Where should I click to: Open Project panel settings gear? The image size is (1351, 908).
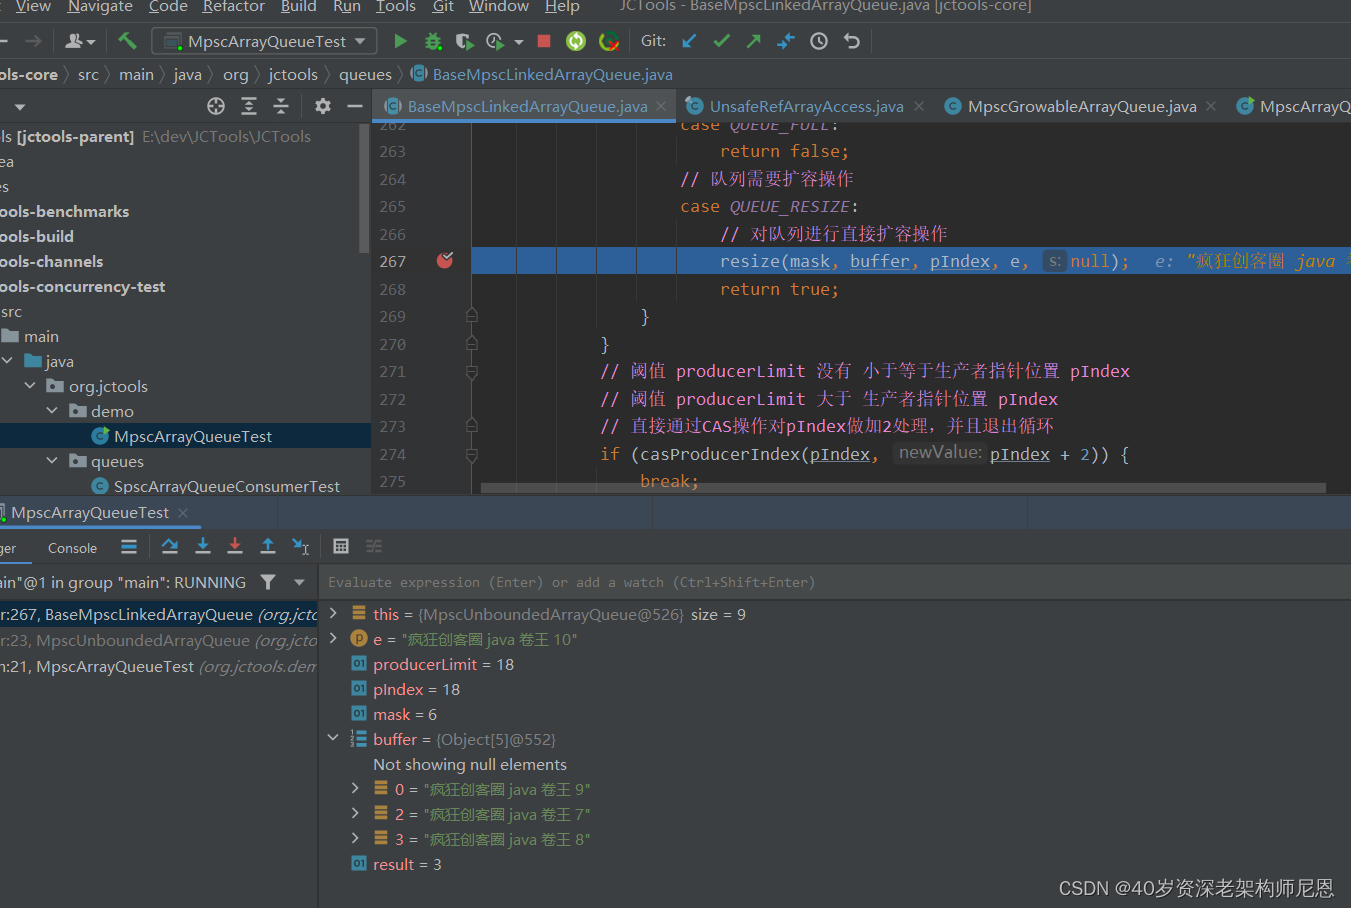(322, 106)
